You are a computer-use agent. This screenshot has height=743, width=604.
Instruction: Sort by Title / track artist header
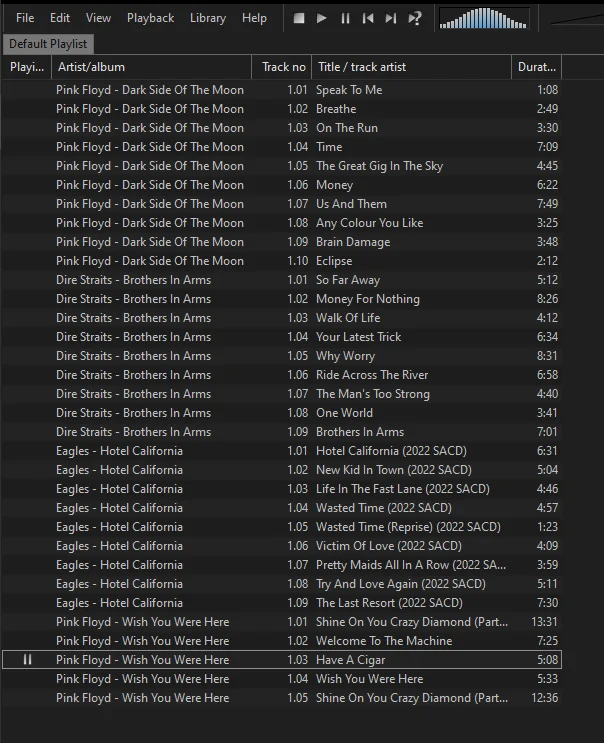tap(412, 67)
